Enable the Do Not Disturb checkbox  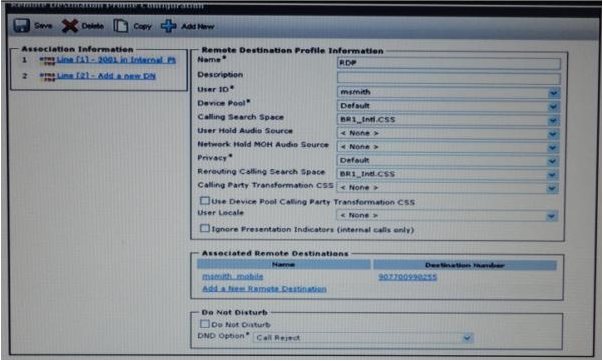click(205, 324)
